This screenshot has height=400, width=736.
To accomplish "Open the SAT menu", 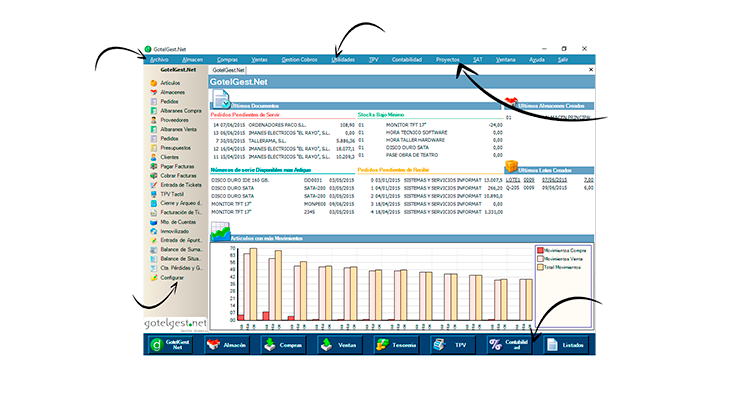I will pos(478,60).
